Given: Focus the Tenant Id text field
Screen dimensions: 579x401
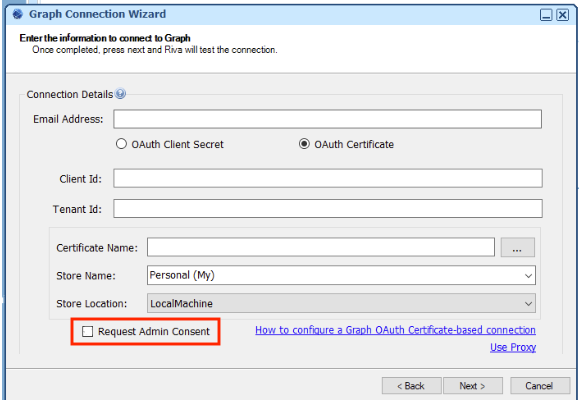Looking at the screenshot, I should click(x=328, y=209).
